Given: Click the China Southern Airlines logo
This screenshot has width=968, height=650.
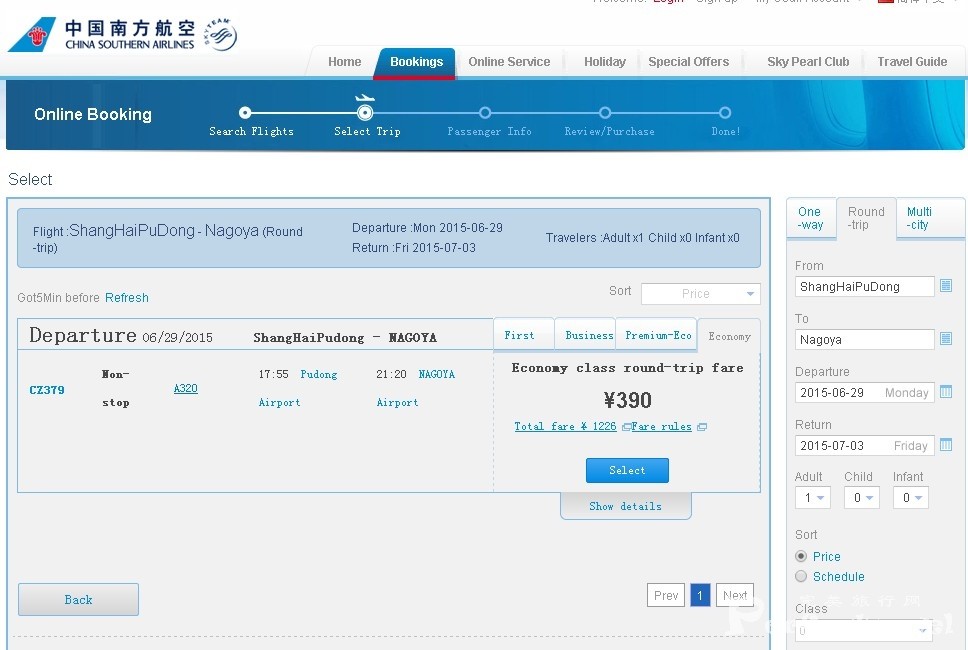Looking at the screenshot, I should pos(101,35).
